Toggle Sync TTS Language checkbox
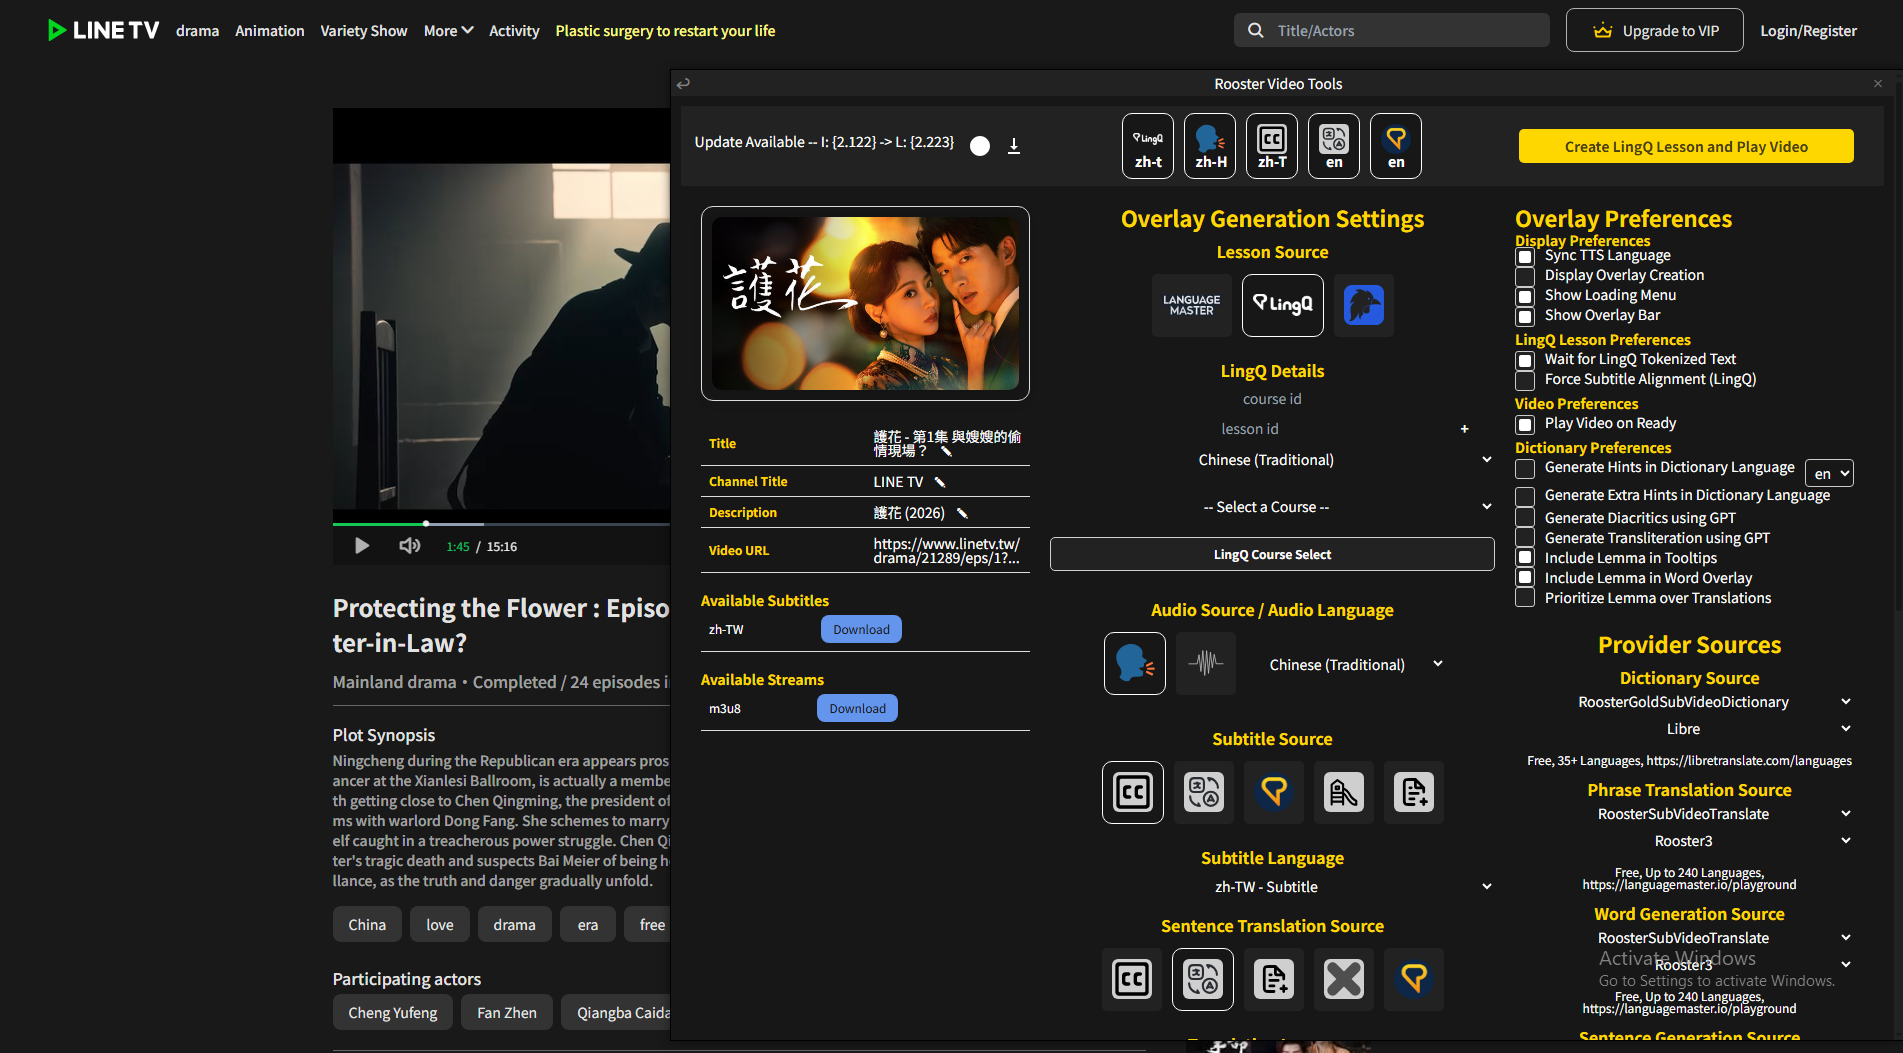 tap(1525, 257)
